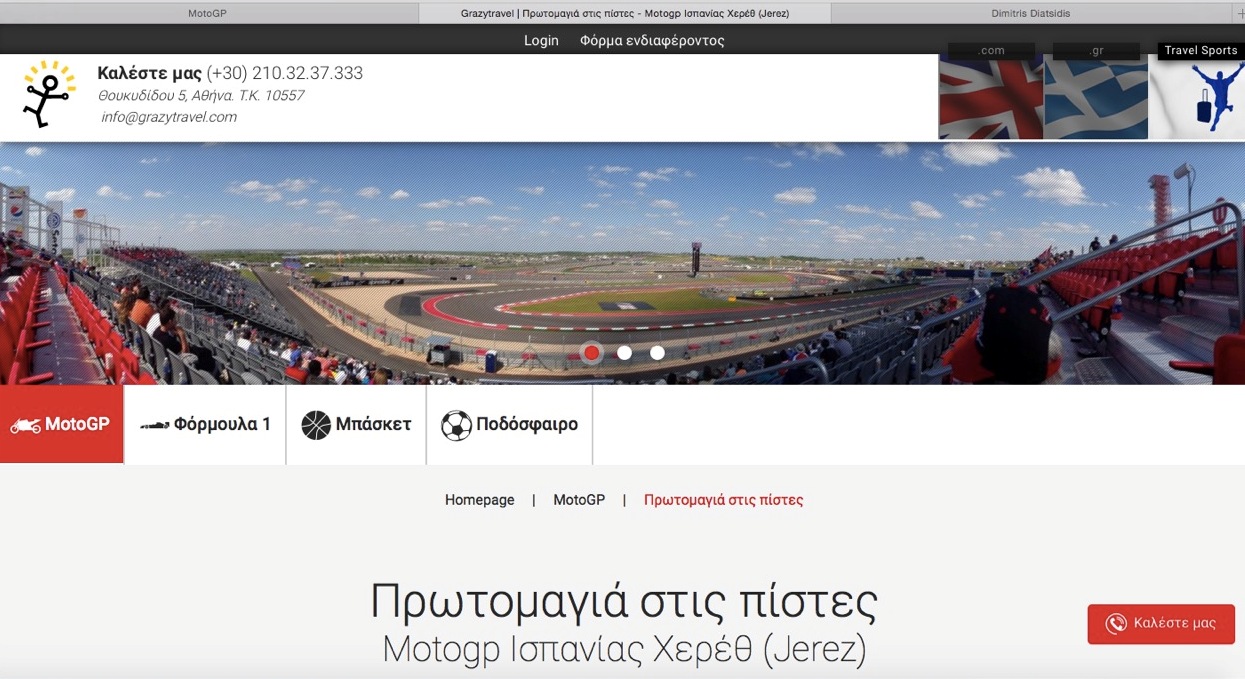Go to MotoGP in the breadcrumb

coord(579,500)
